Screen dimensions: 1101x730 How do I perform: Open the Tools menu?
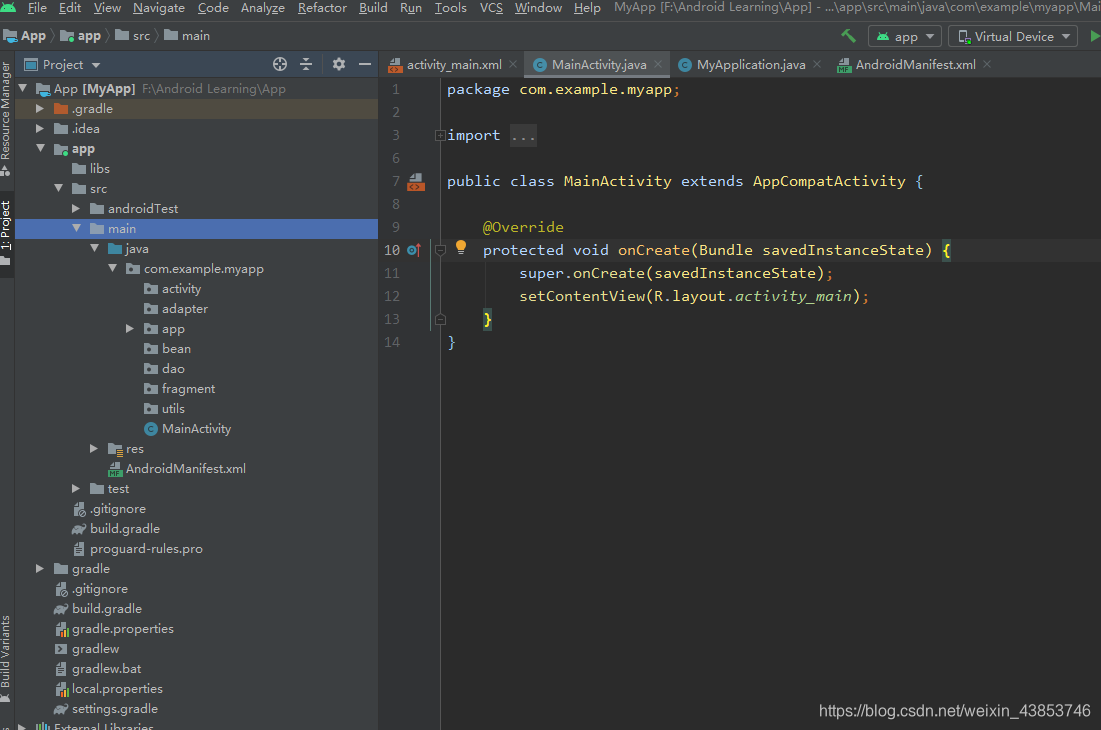(450, 8)
